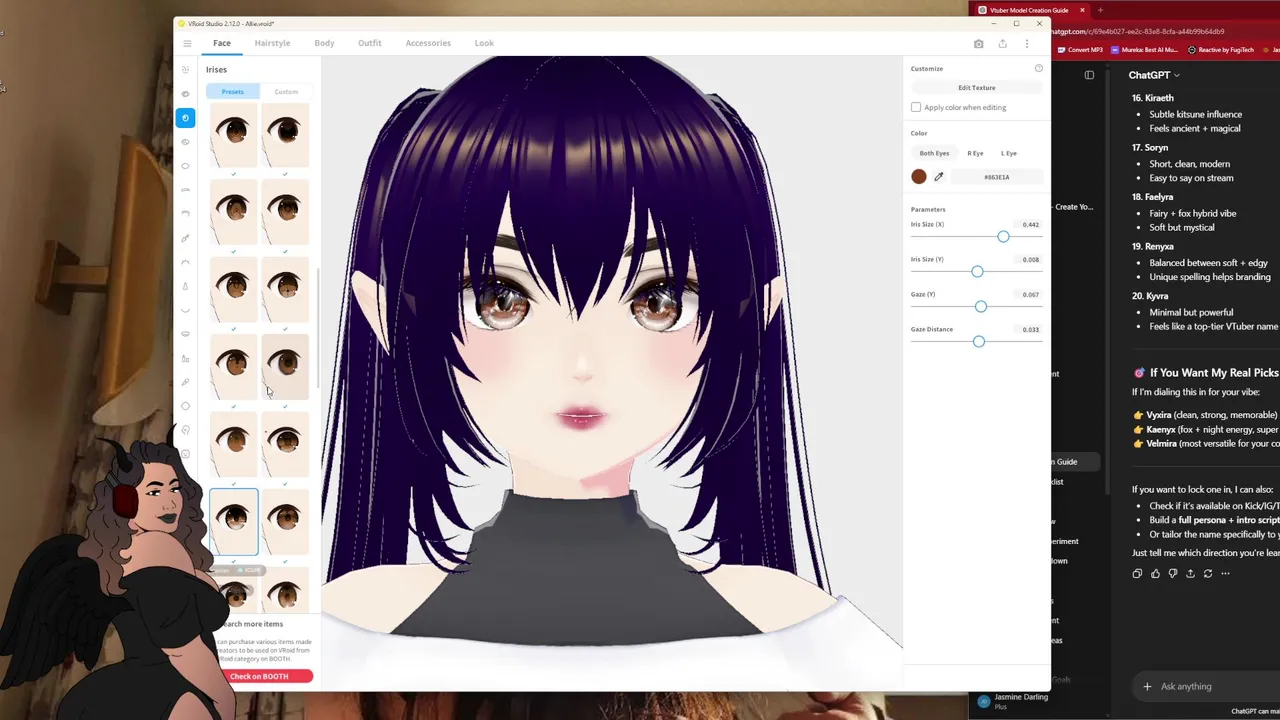The width and height of the screenshot is (1280, 720).
Task: Open more actions on ChatGPT response
Action: click(1225, 574)
